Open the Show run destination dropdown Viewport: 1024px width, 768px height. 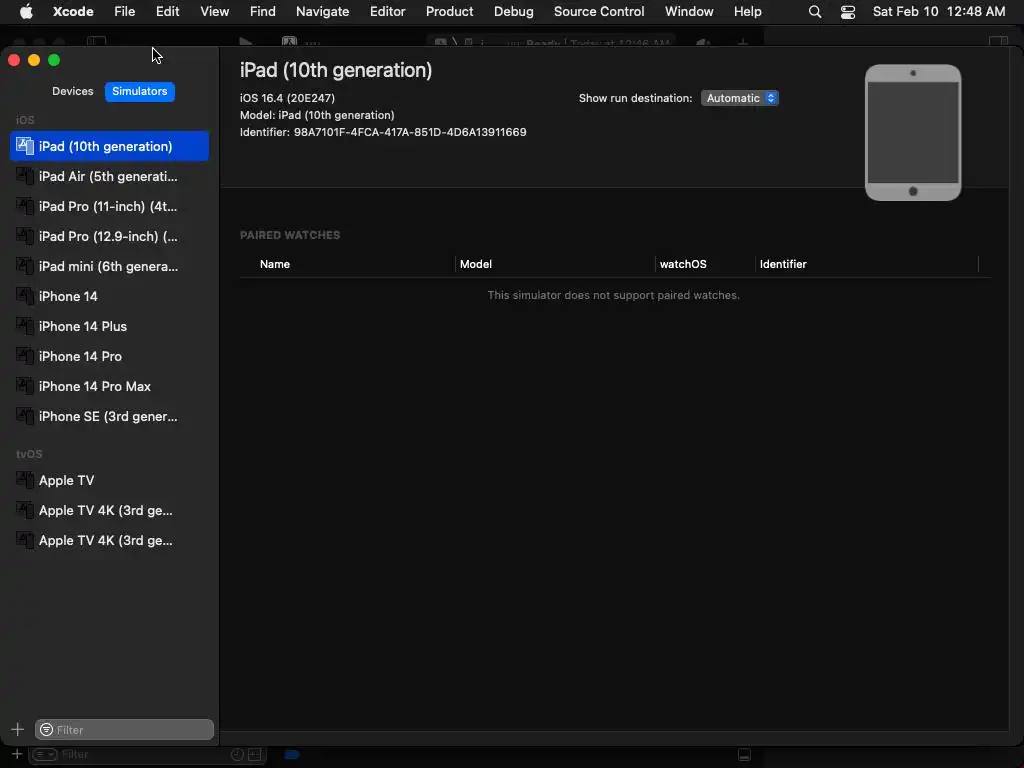(x=740, y=98)
